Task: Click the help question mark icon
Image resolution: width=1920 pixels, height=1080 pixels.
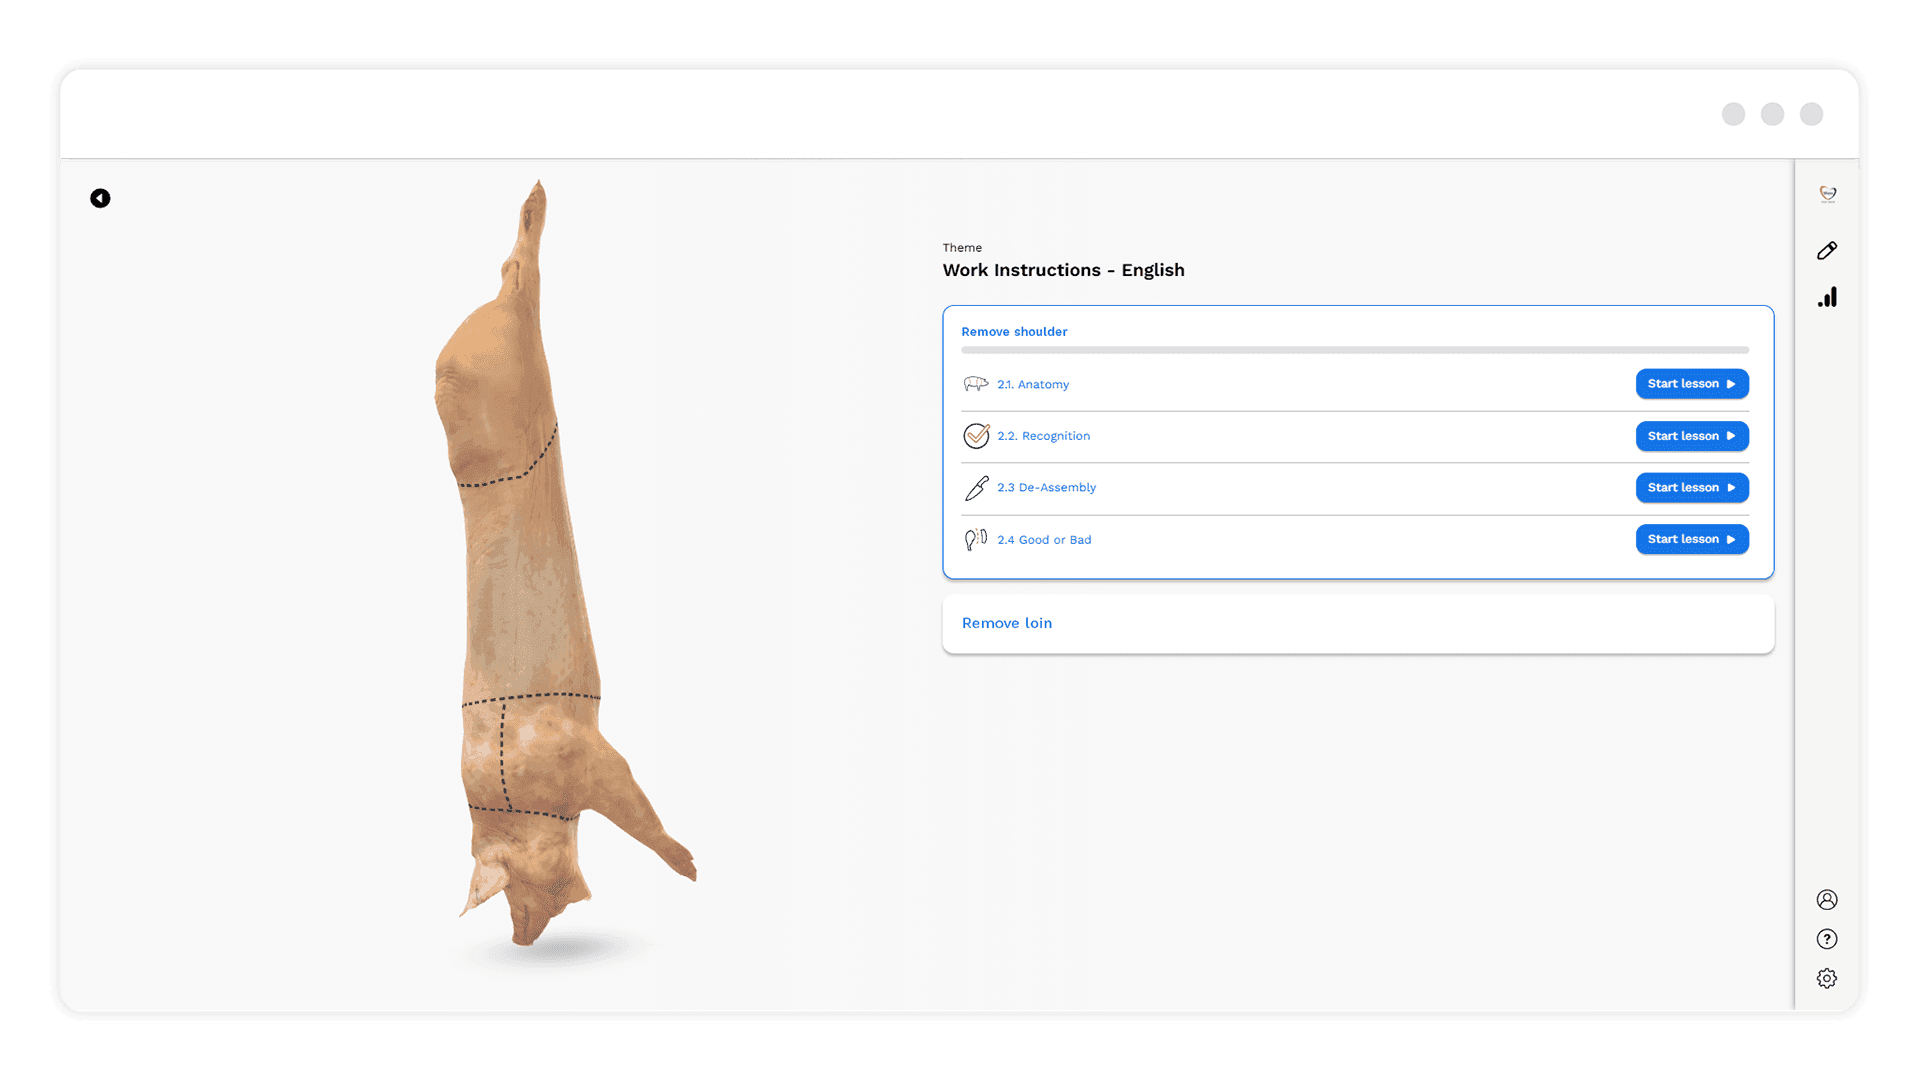Action: tap(1827, 939)
